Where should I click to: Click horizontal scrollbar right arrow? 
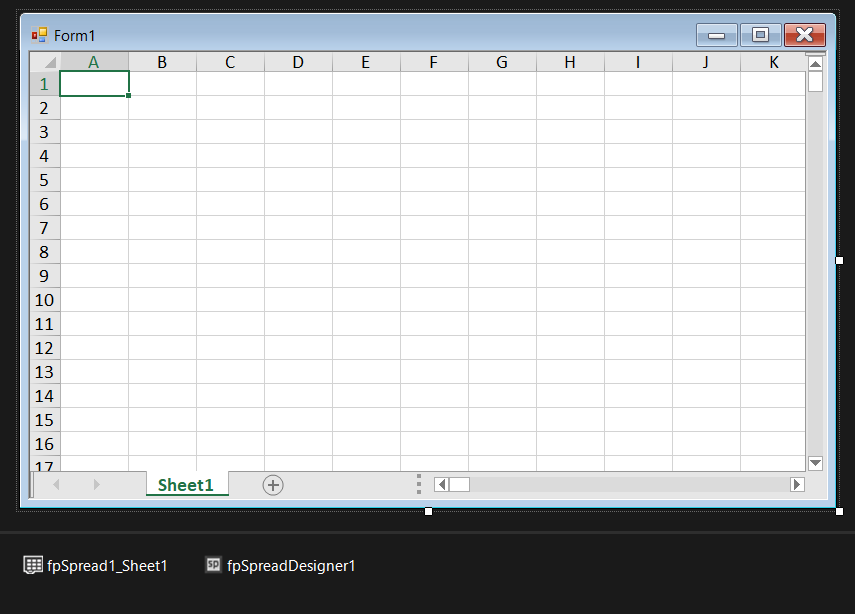[x=797, y=484]
